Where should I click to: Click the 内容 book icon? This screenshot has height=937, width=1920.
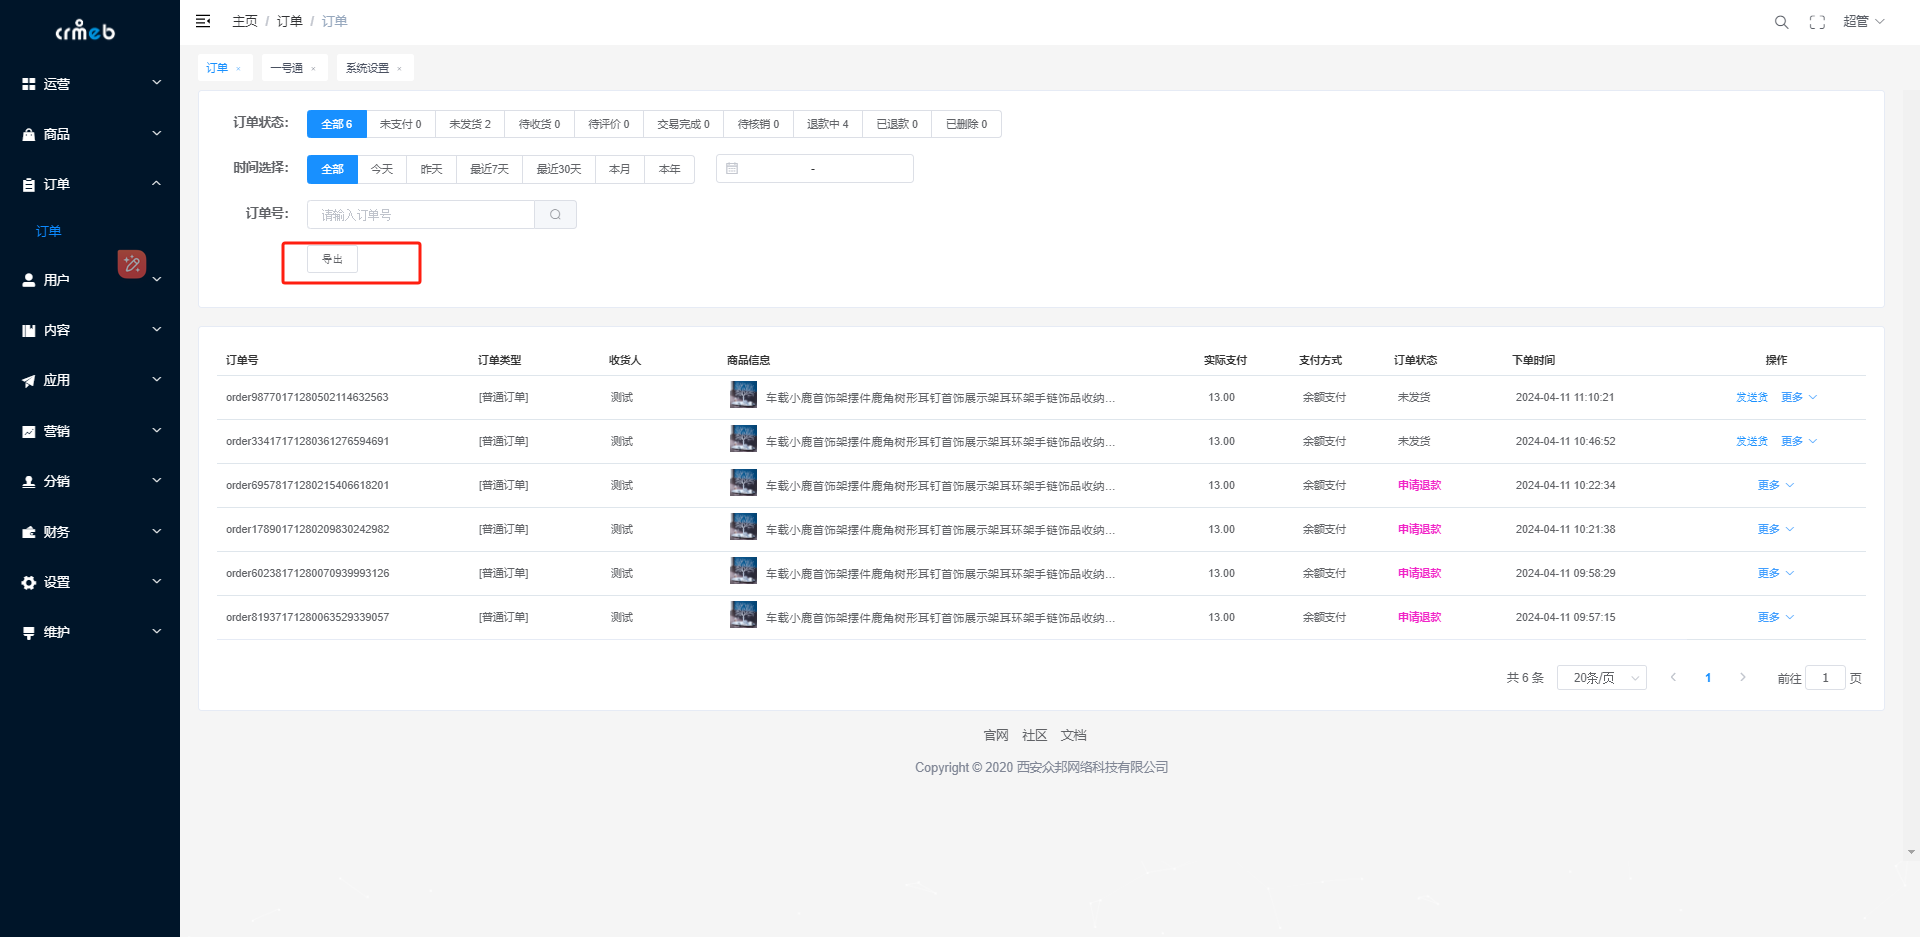[29, 330]
